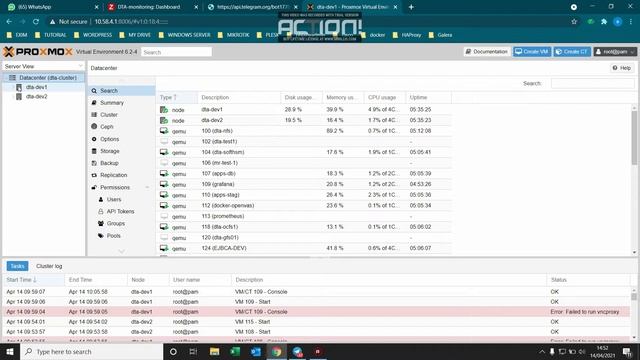640x360 pixels.
Task: Click the running qemu icon for 107 (apps-db)
Action: click(x=164, y=173)
